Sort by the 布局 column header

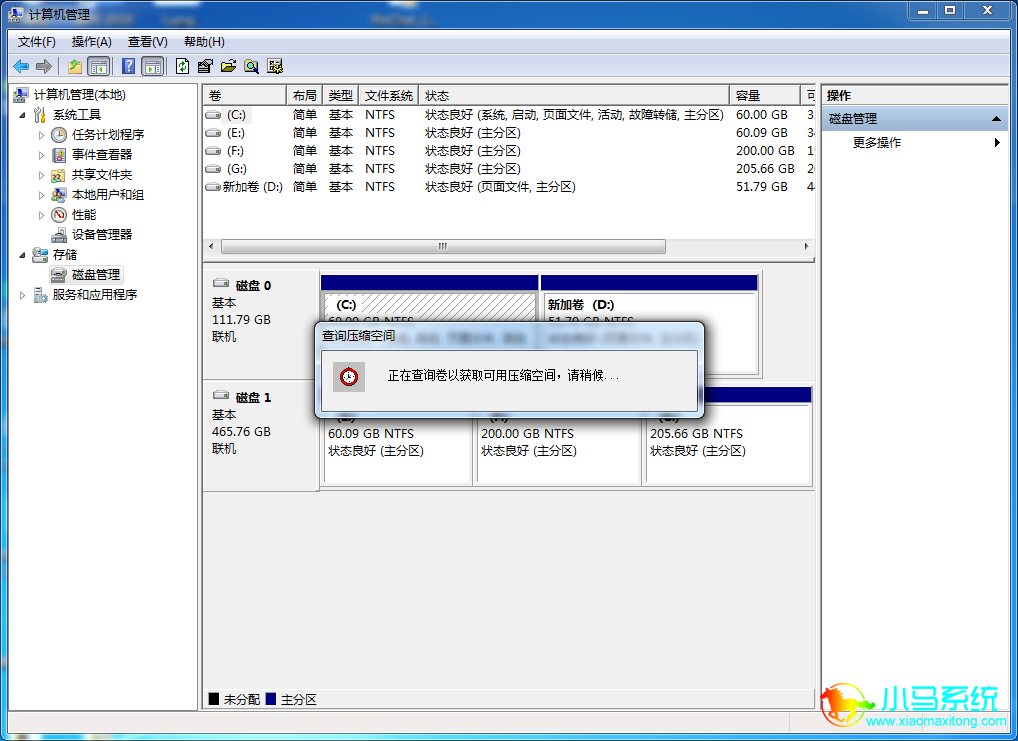[x=304, y=95]
